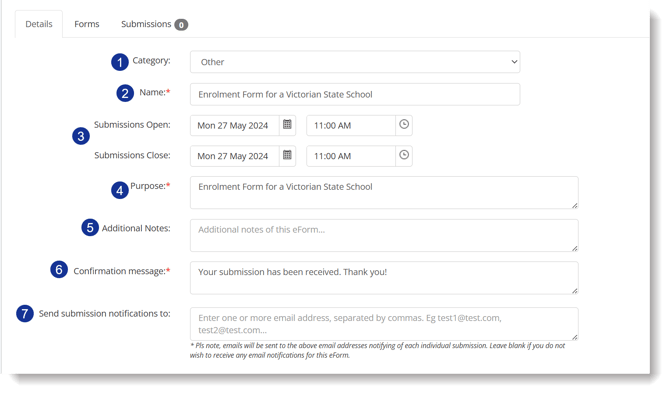This screenshot has height=394, width=670.
Task: Grab the Purpose text area corner handle
Action: point(575,206)
